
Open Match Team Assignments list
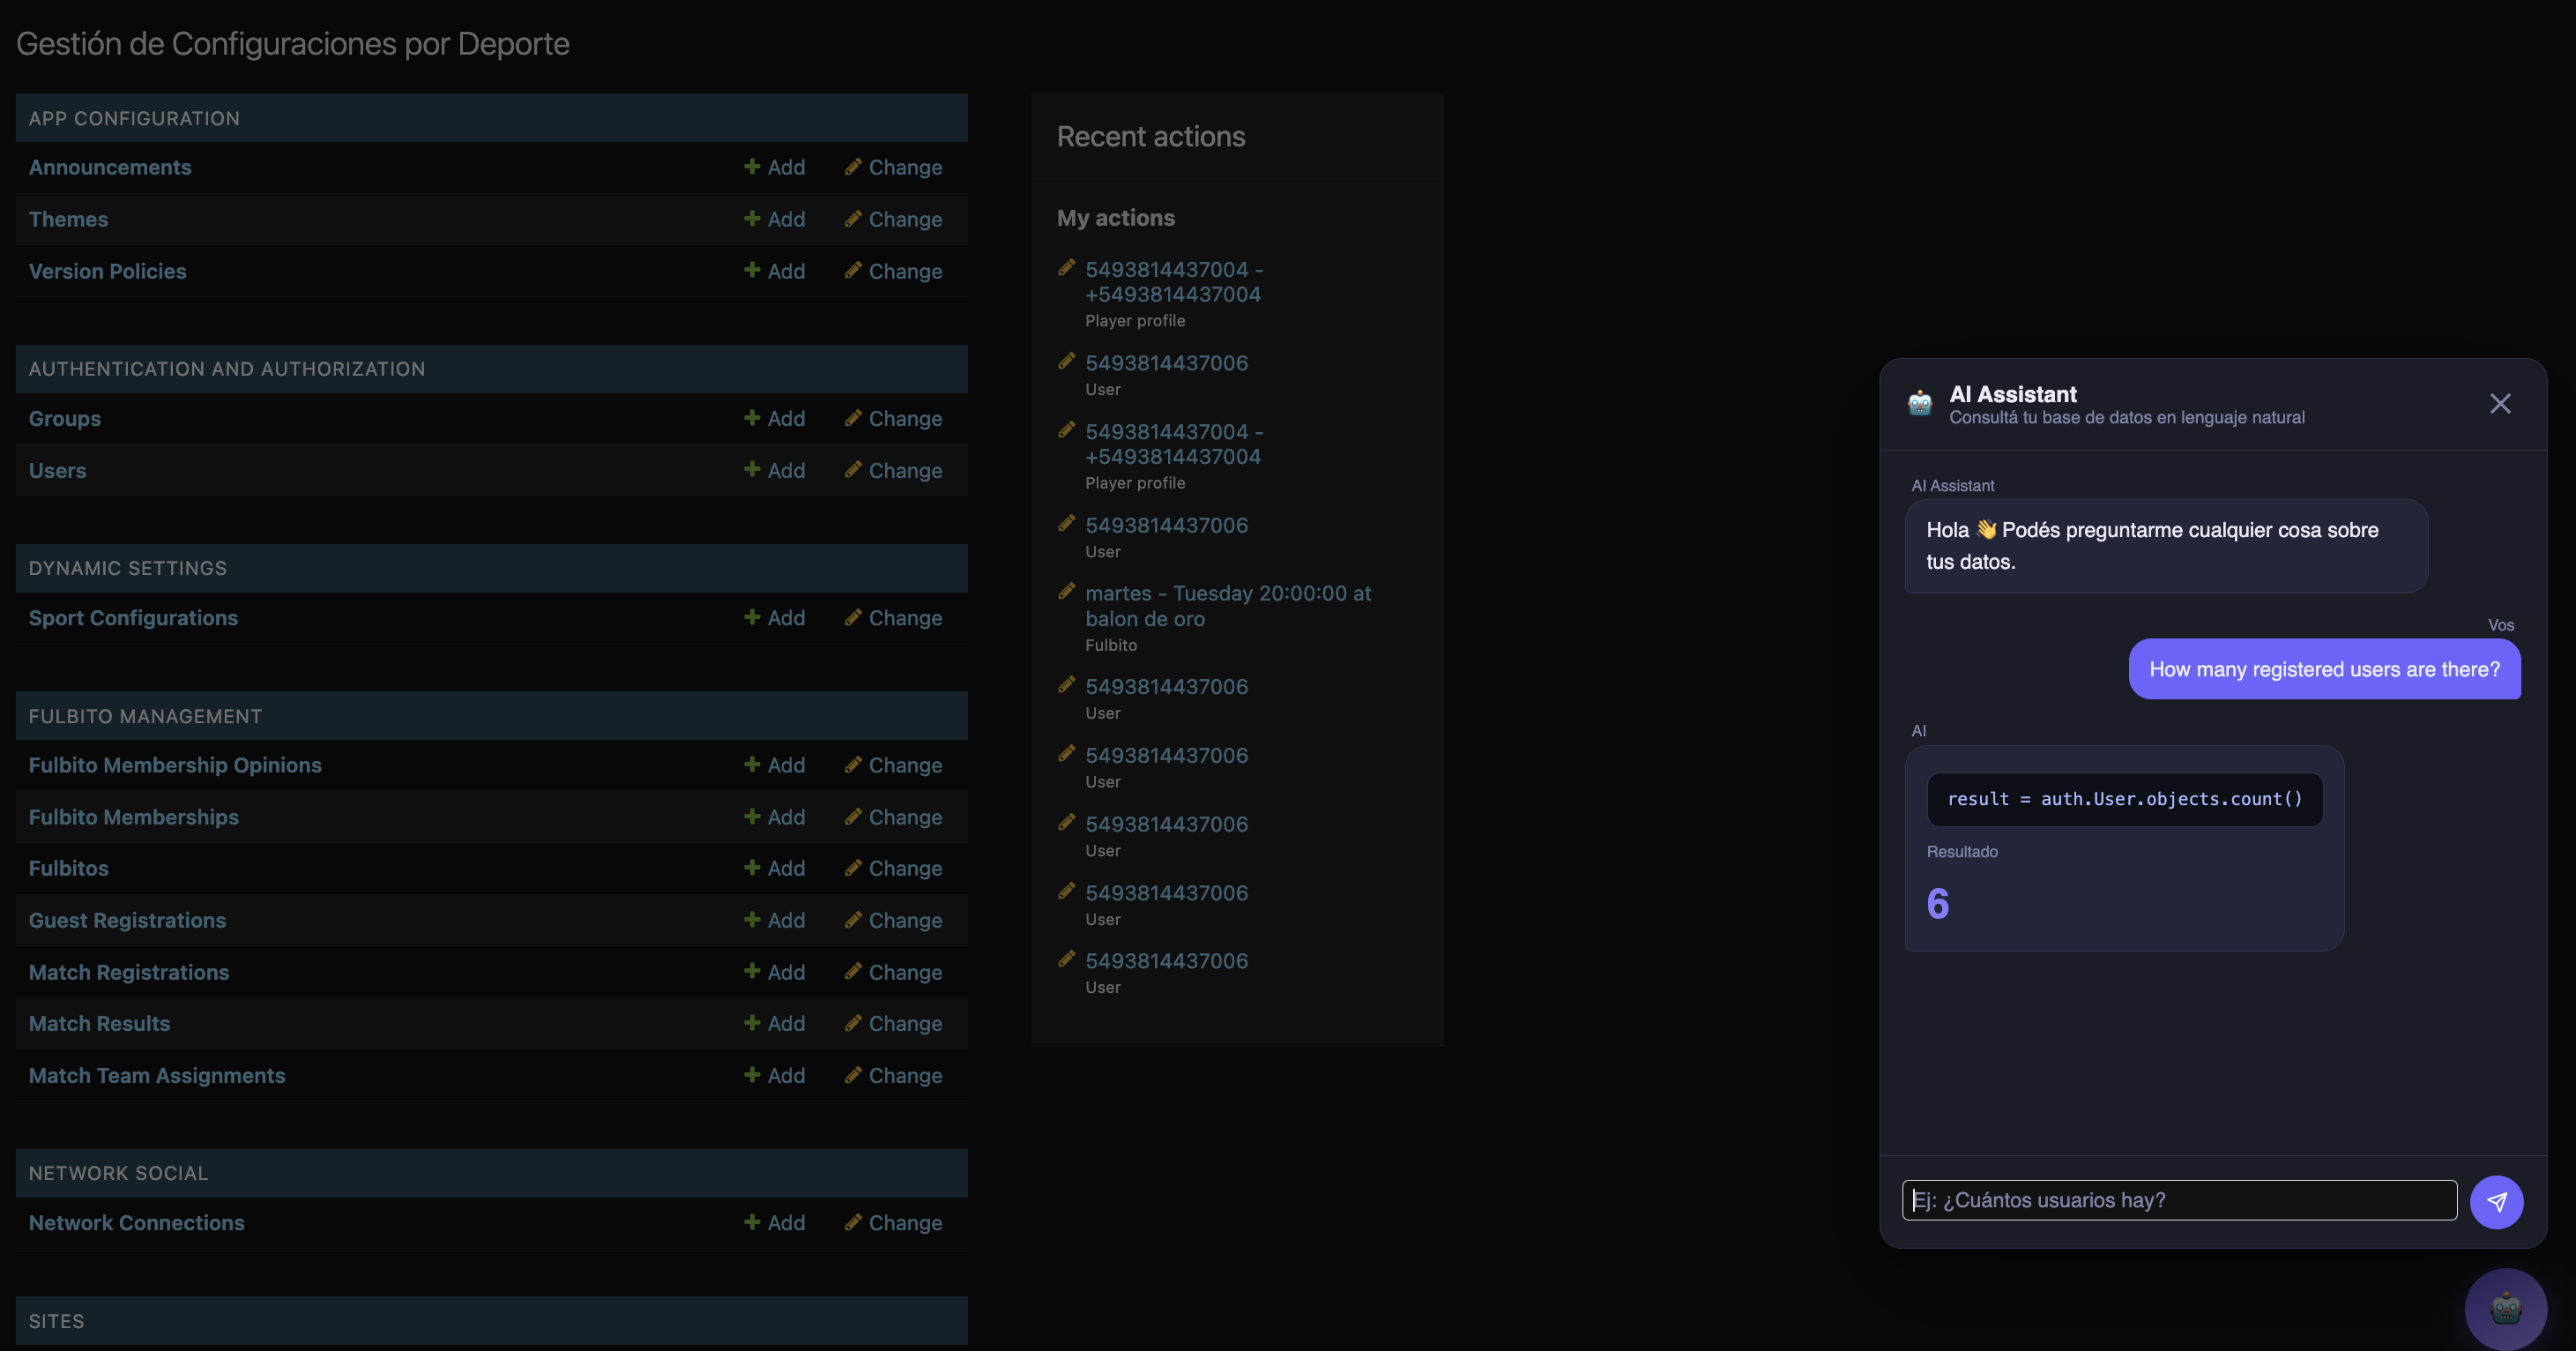157,1075
